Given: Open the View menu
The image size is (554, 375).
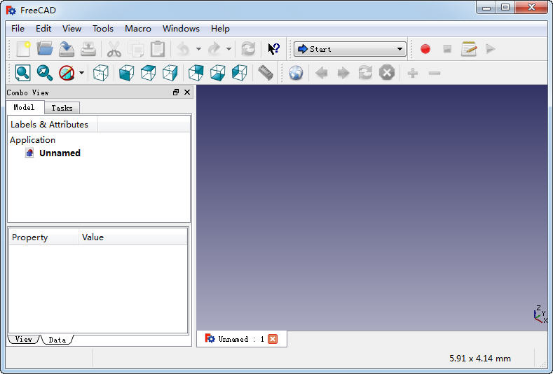Looking at the screenshot, I should tap(72, 29).
